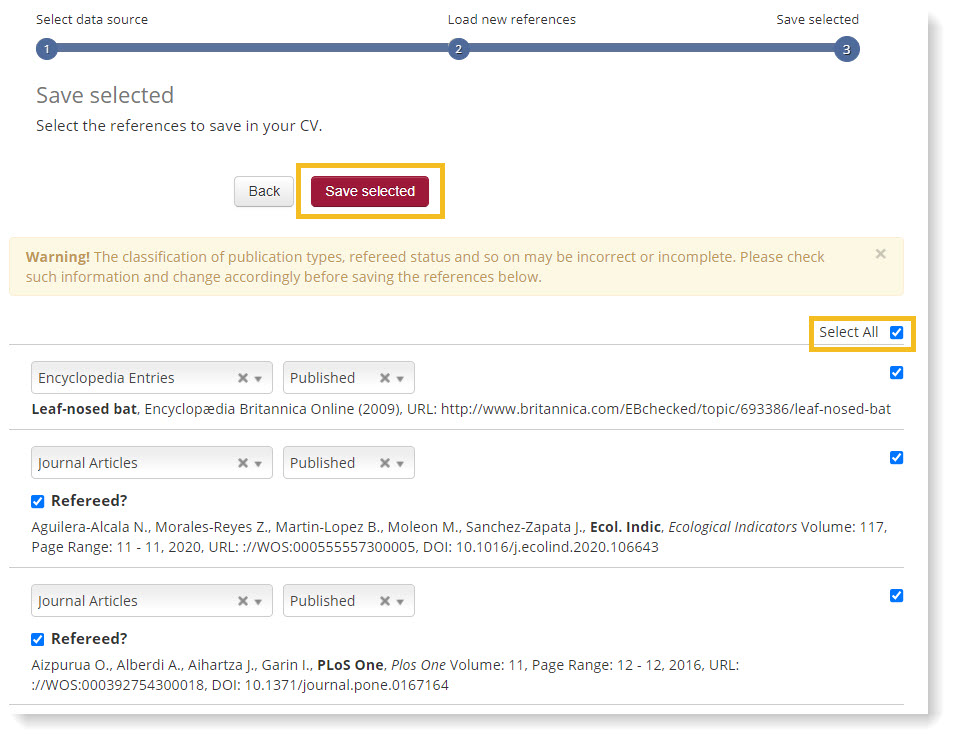Image resolution: width=955 pixels, height=741 pixels.
Task: Toggle the Select All checkbox
Action: coord(896,332)
